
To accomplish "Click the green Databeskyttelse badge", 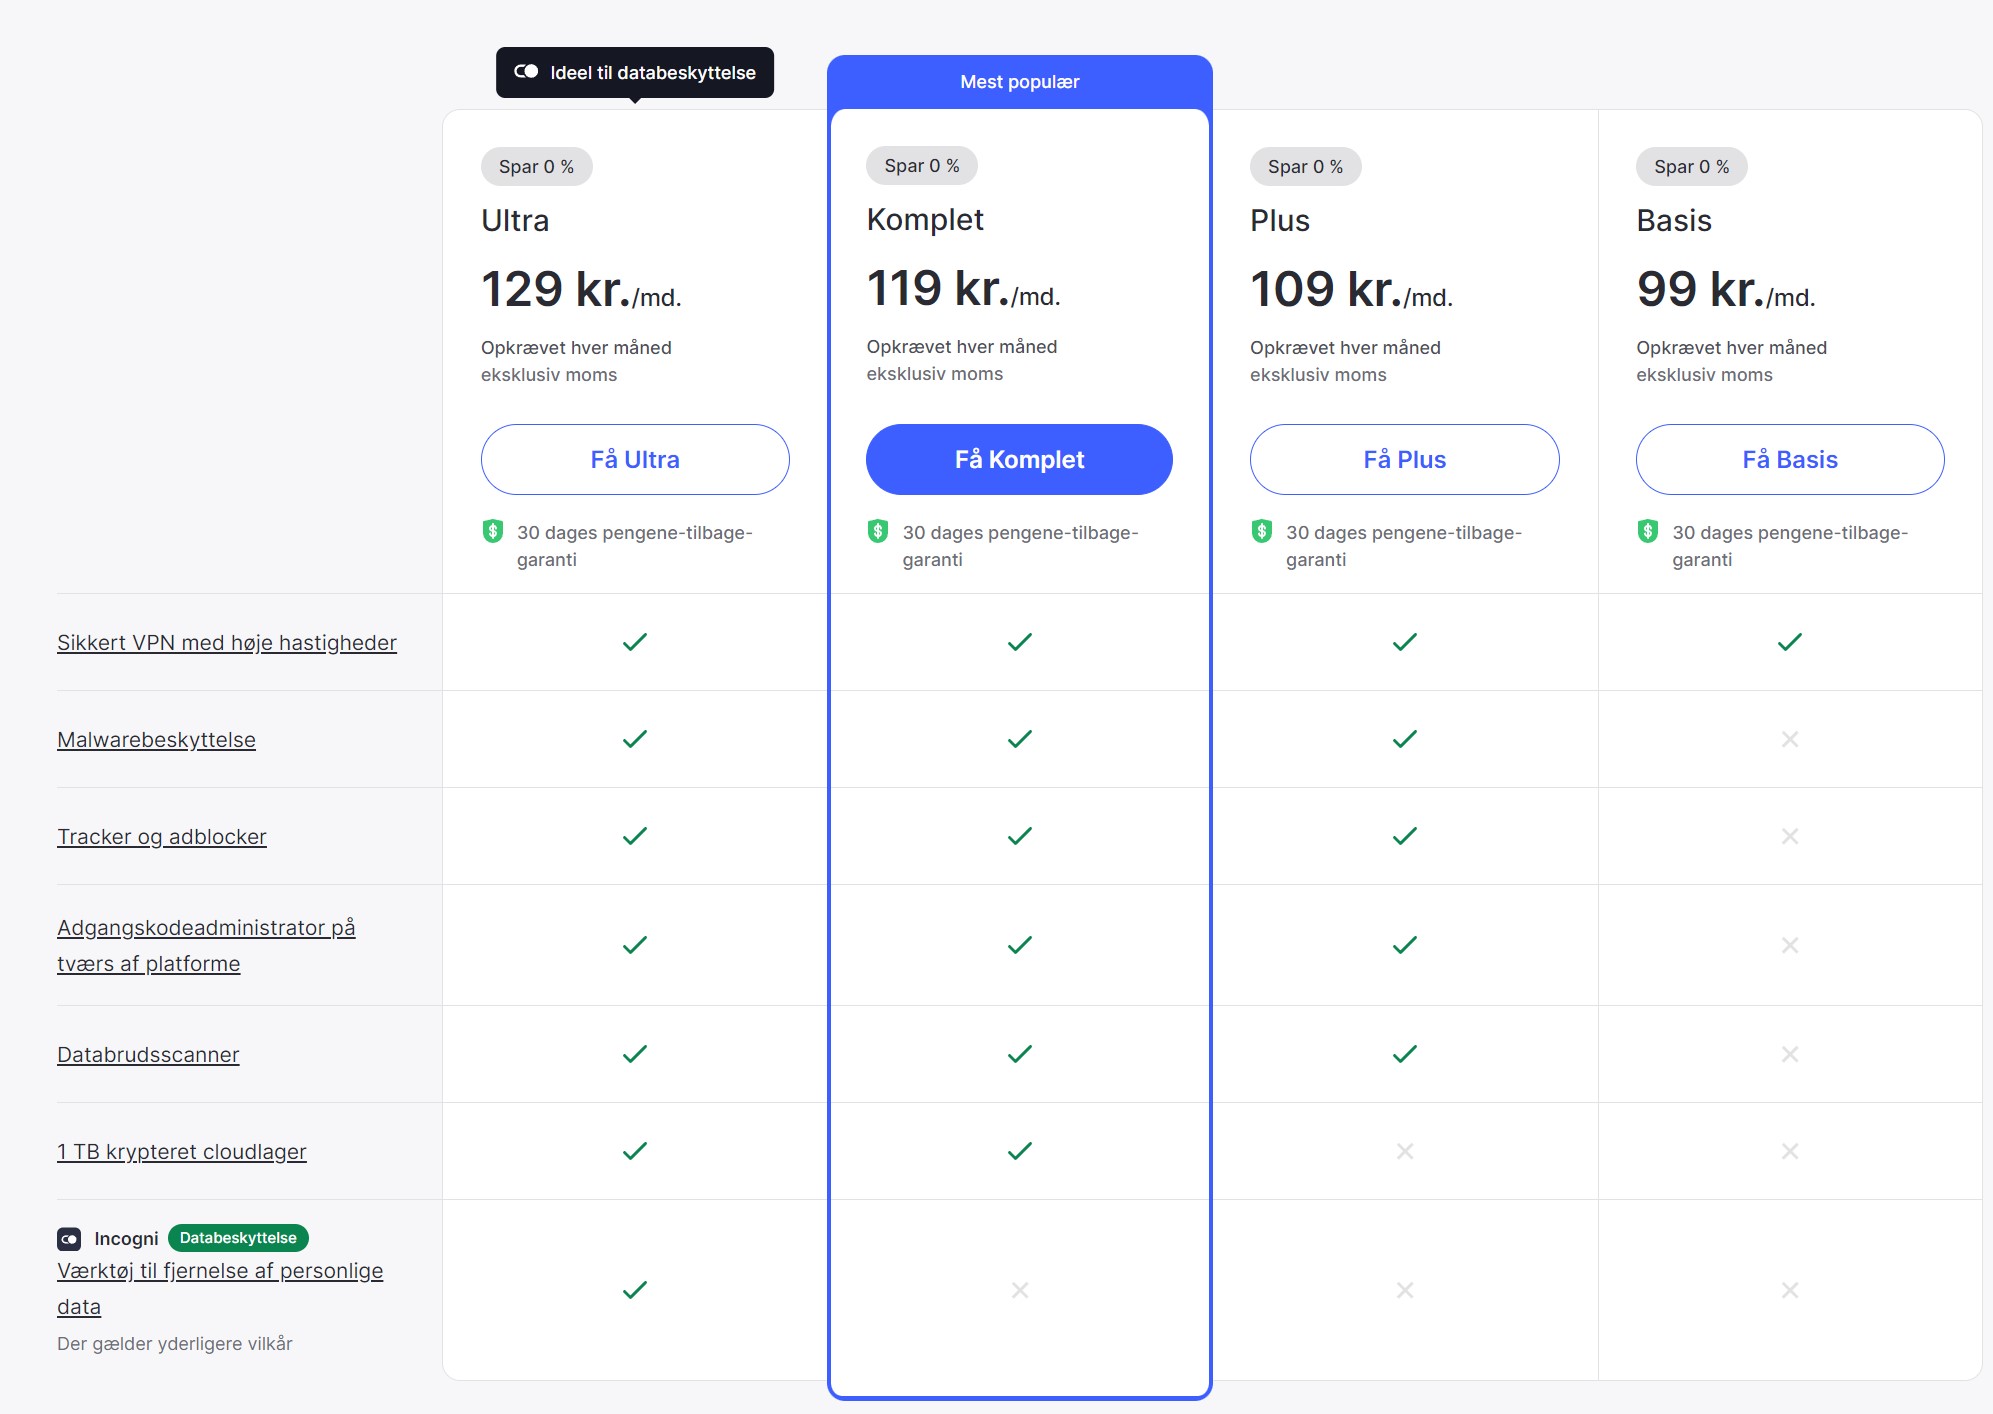I will tap(238, 1238).
